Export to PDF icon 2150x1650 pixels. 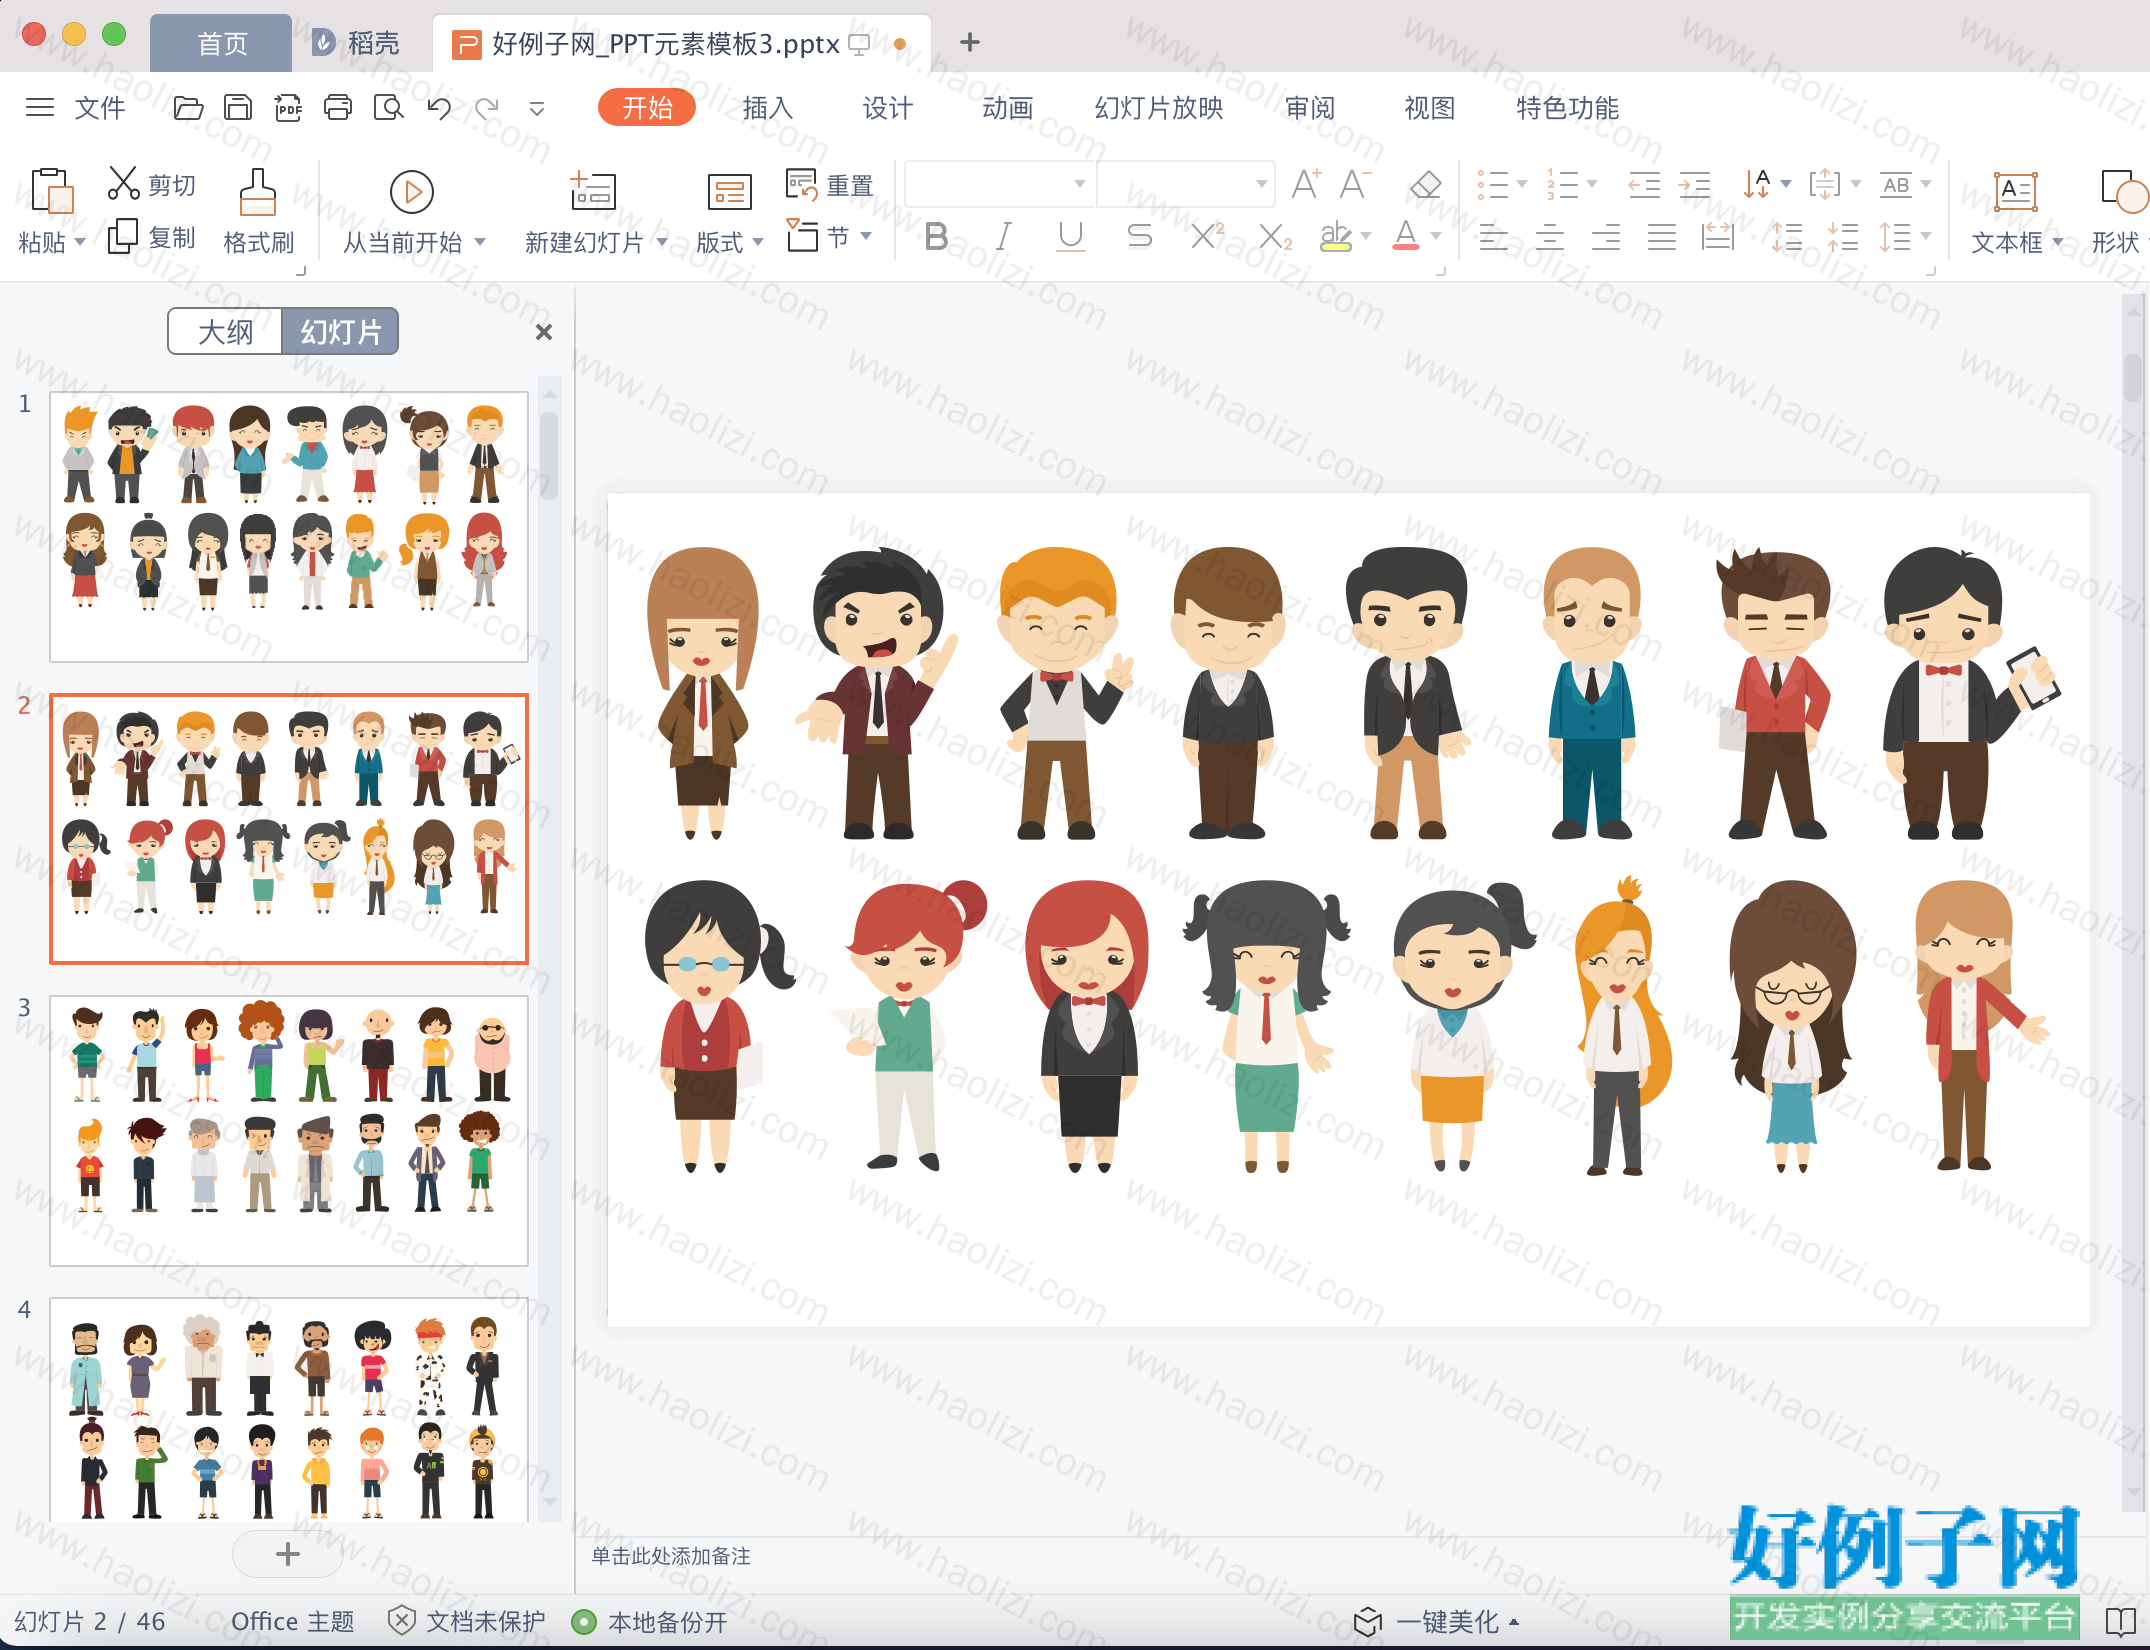pos(288,107)
